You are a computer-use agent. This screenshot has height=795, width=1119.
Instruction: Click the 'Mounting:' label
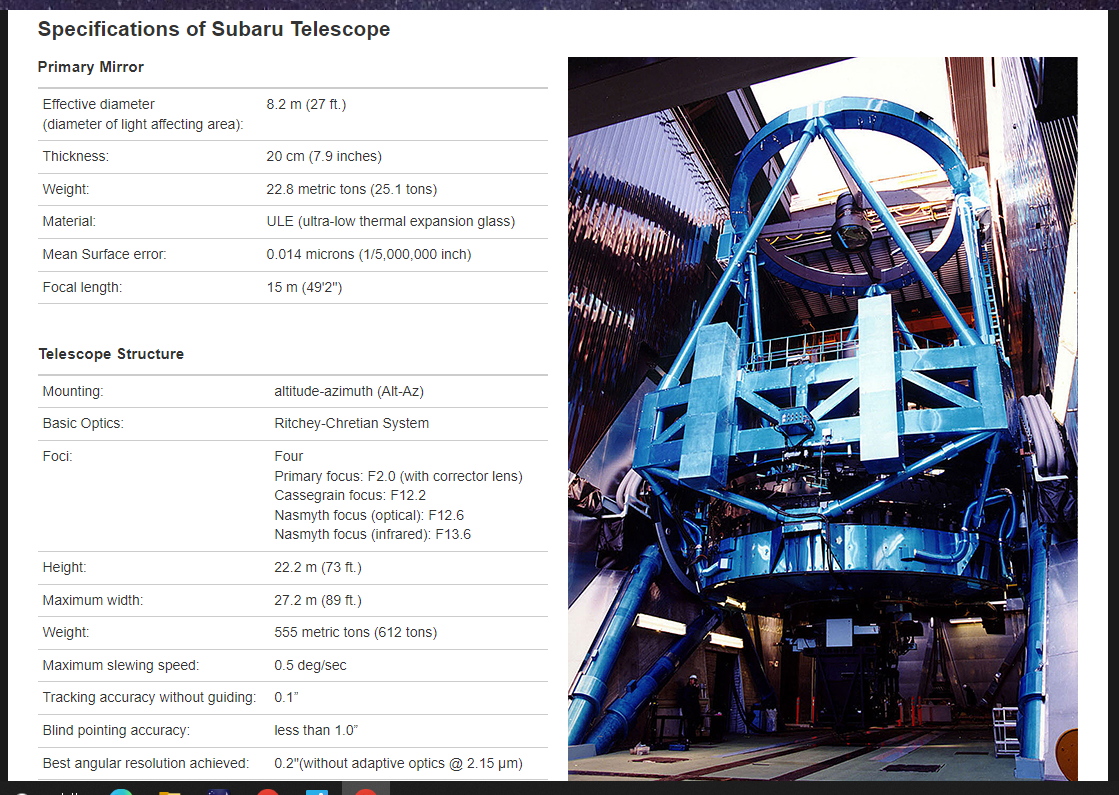[x=73, y=391]
